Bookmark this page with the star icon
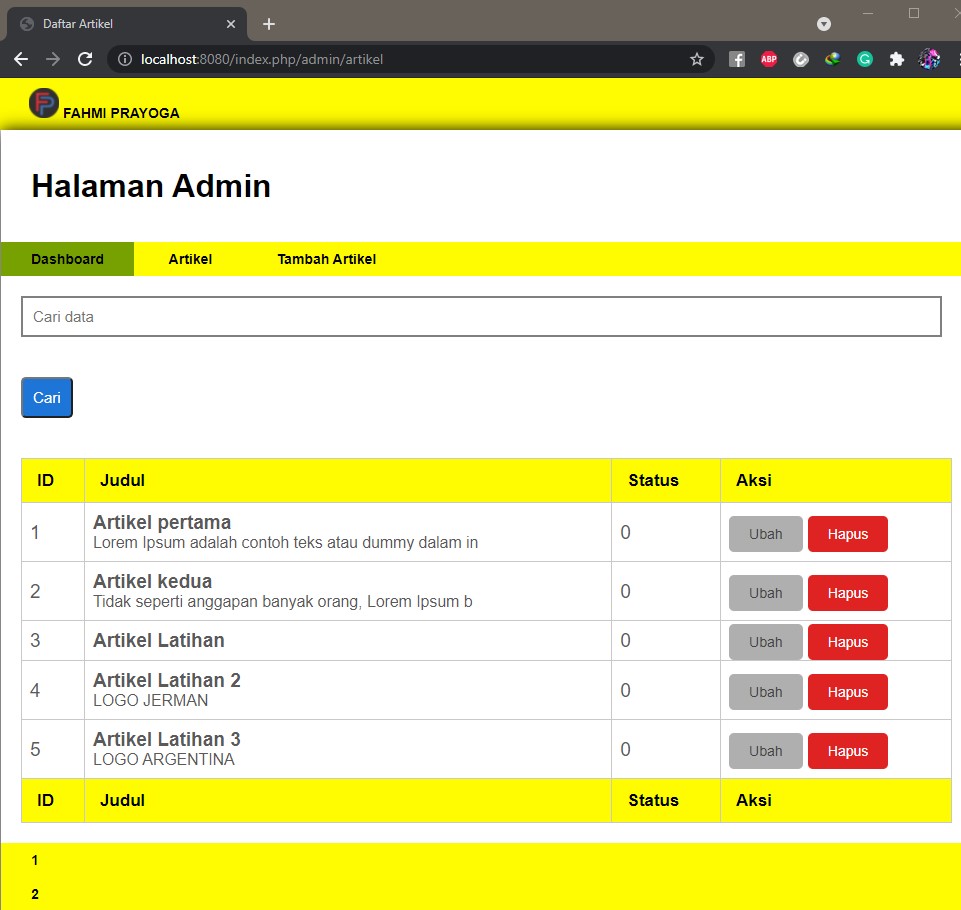The width and height of the screenshot is (961, 910). click(x=696, y=59)
